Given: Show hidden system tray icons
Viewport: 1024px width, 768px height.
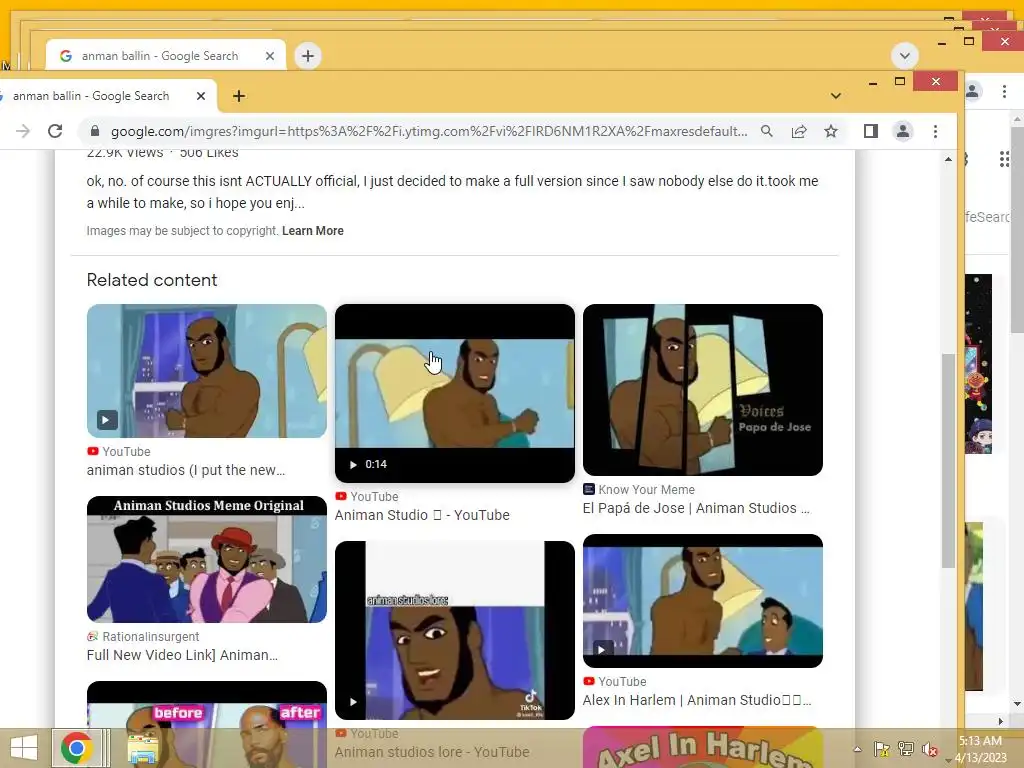Looking at the screenshot, I should tap(857, 749).
